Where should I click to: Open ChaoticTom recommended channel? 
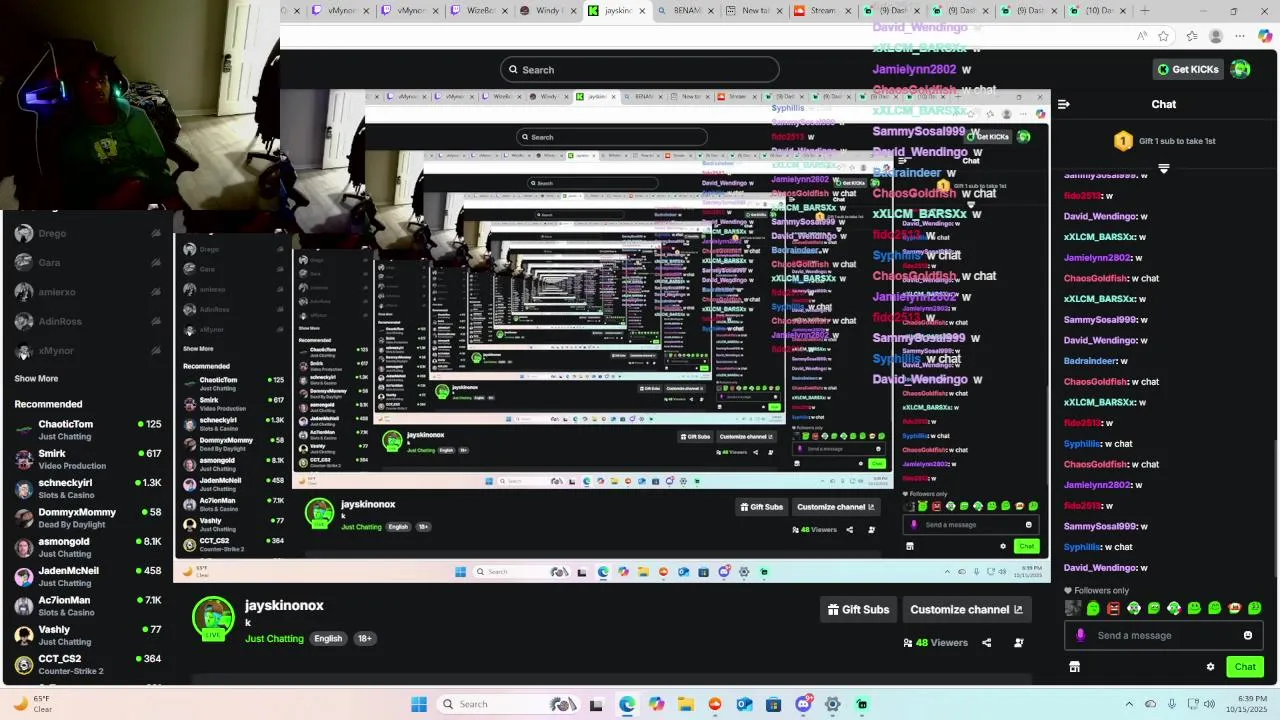87,430
